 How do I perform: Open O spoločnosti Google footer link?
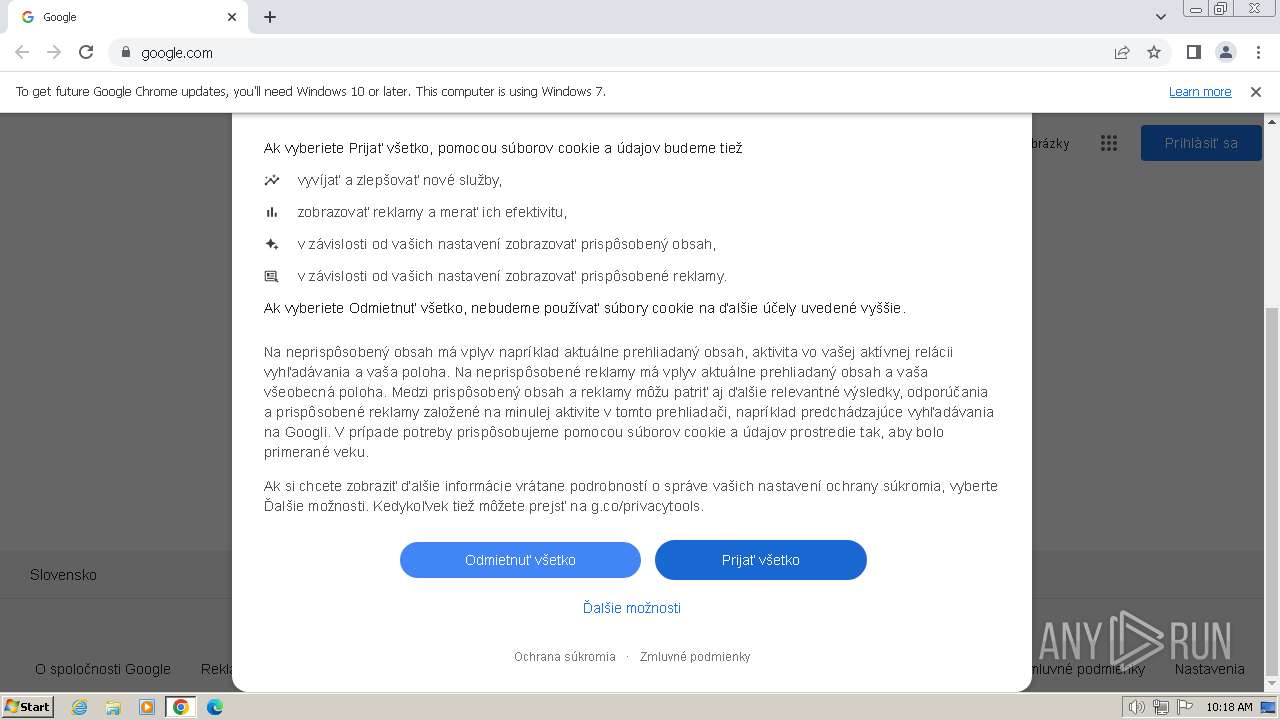click(x=103, y=669)
